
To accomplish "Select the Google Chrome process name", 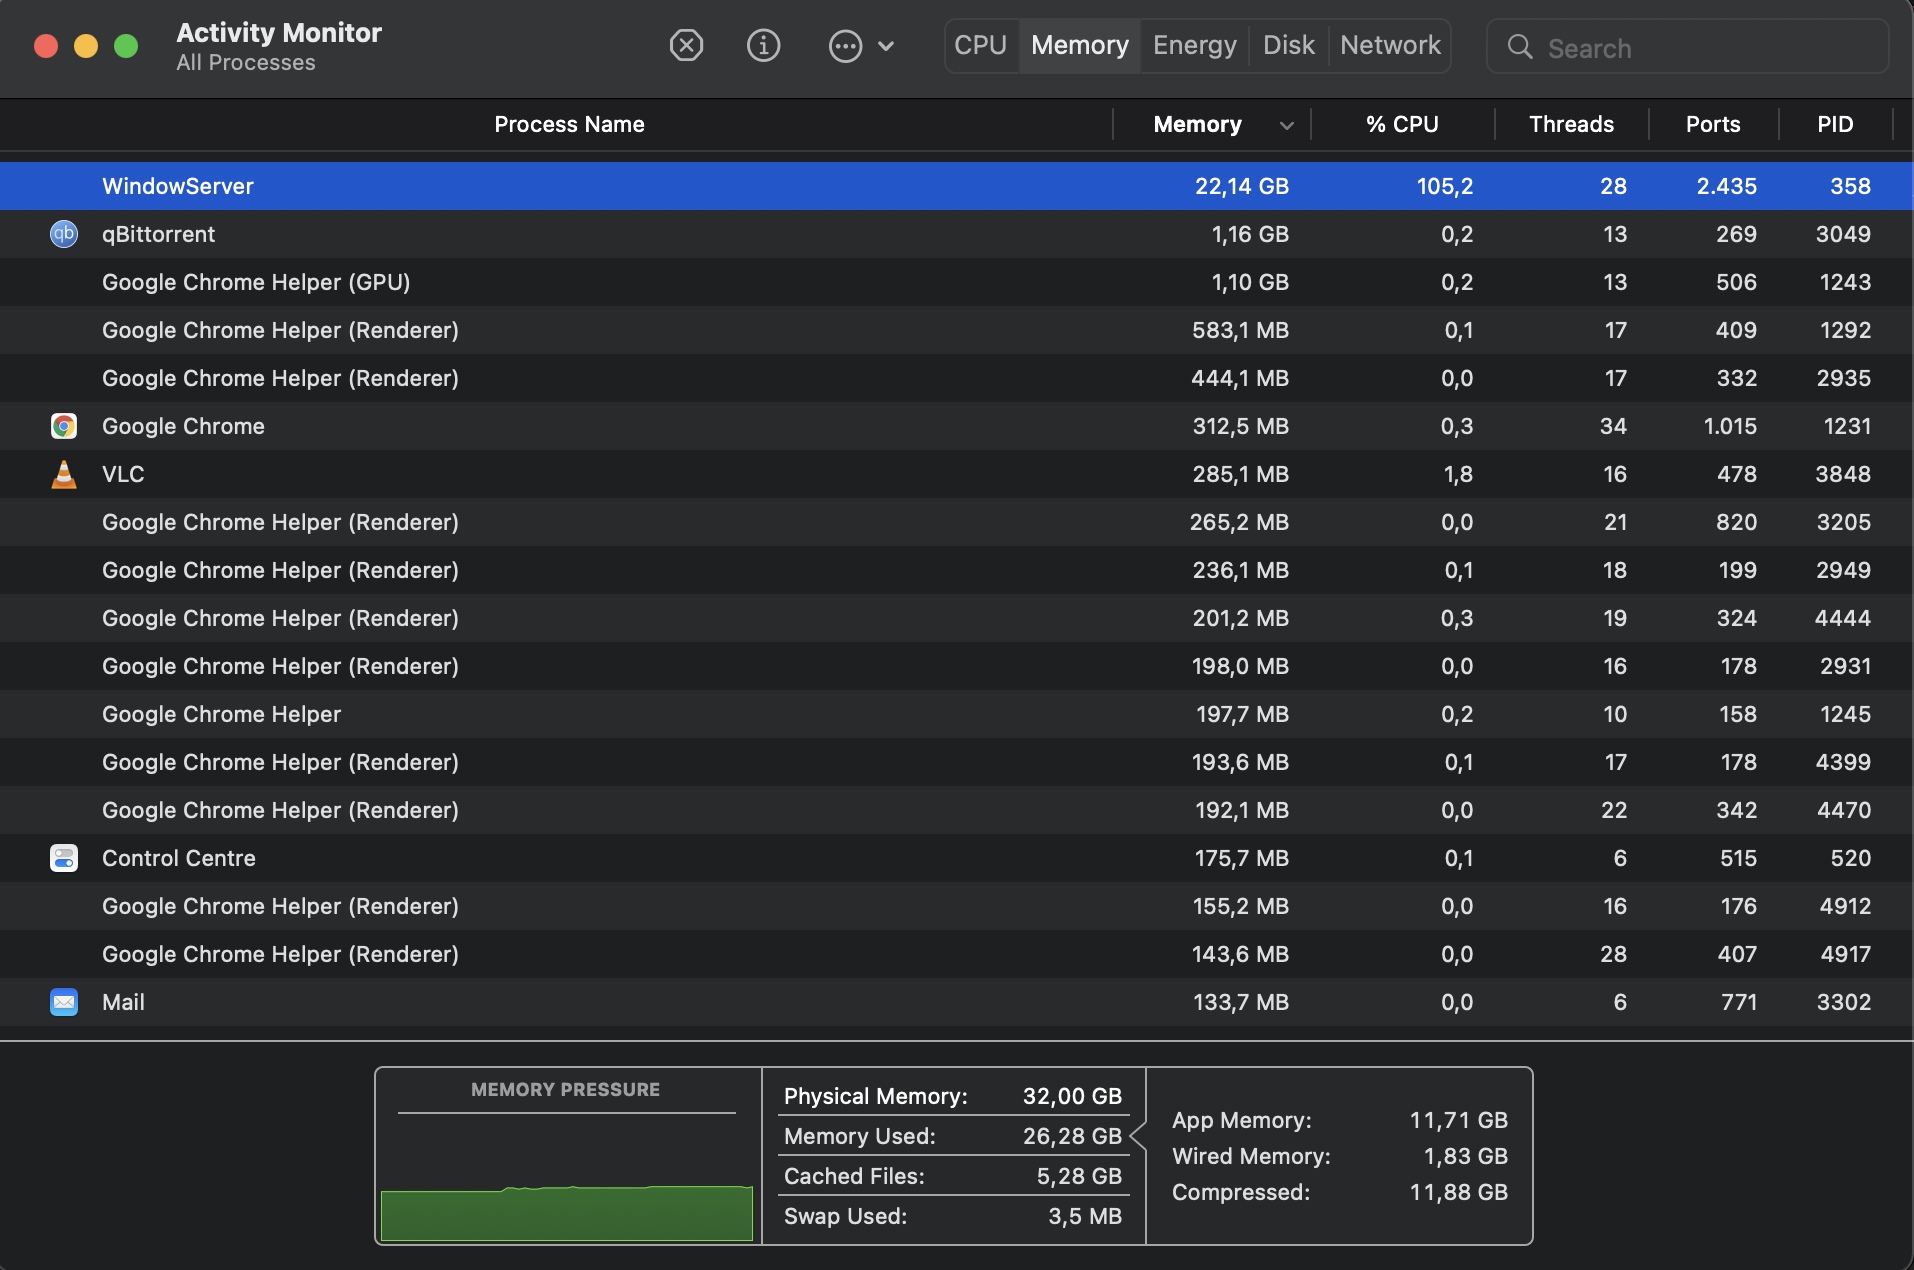I will click(x=183, y=426).
